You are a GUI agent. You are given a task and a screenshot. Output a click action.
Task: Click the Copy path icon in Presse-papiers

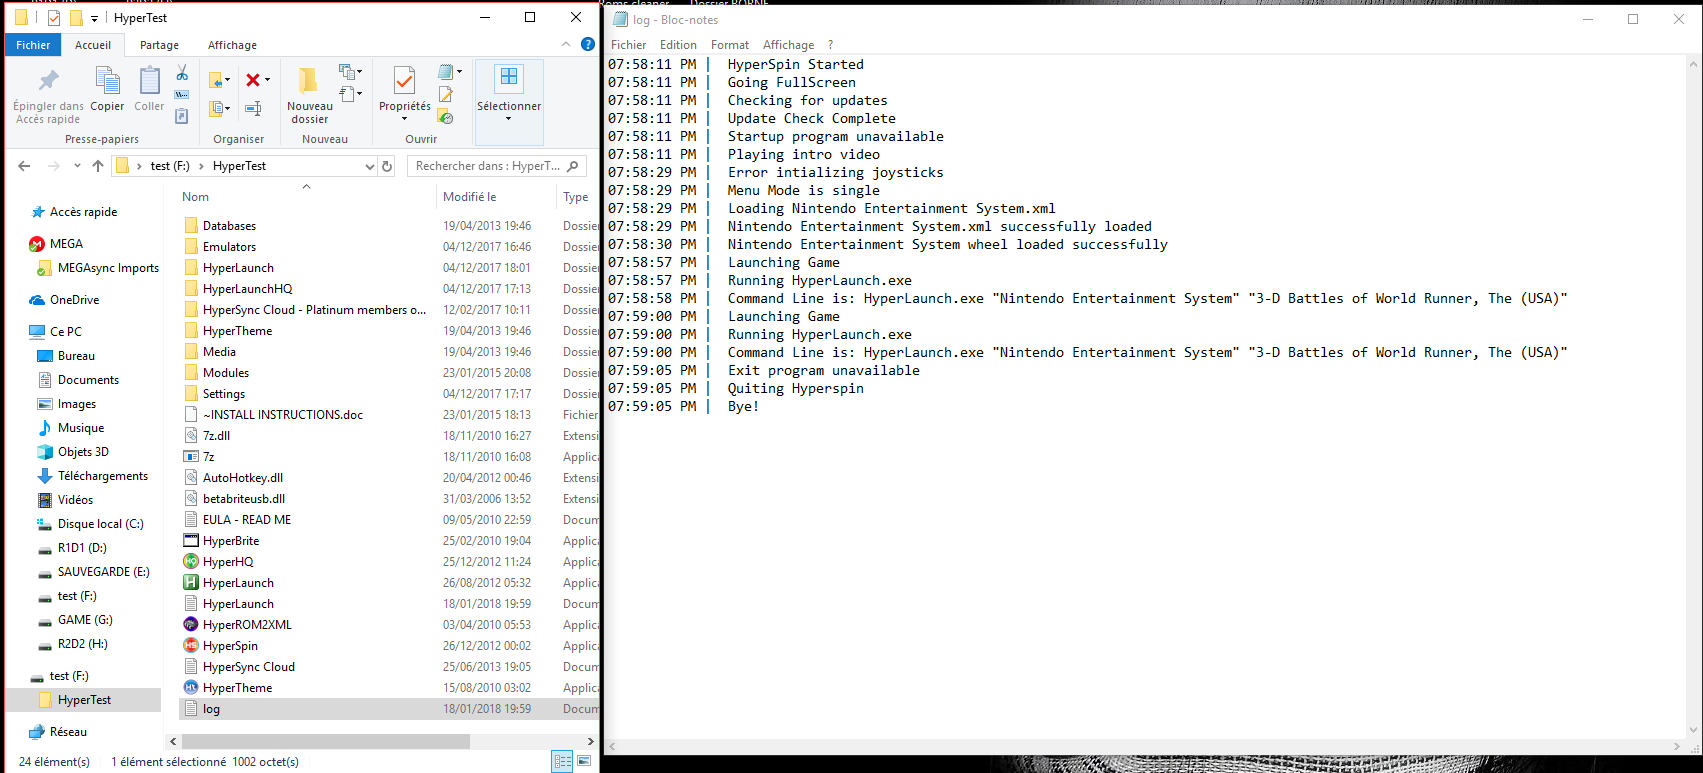[x=182, y=95]
